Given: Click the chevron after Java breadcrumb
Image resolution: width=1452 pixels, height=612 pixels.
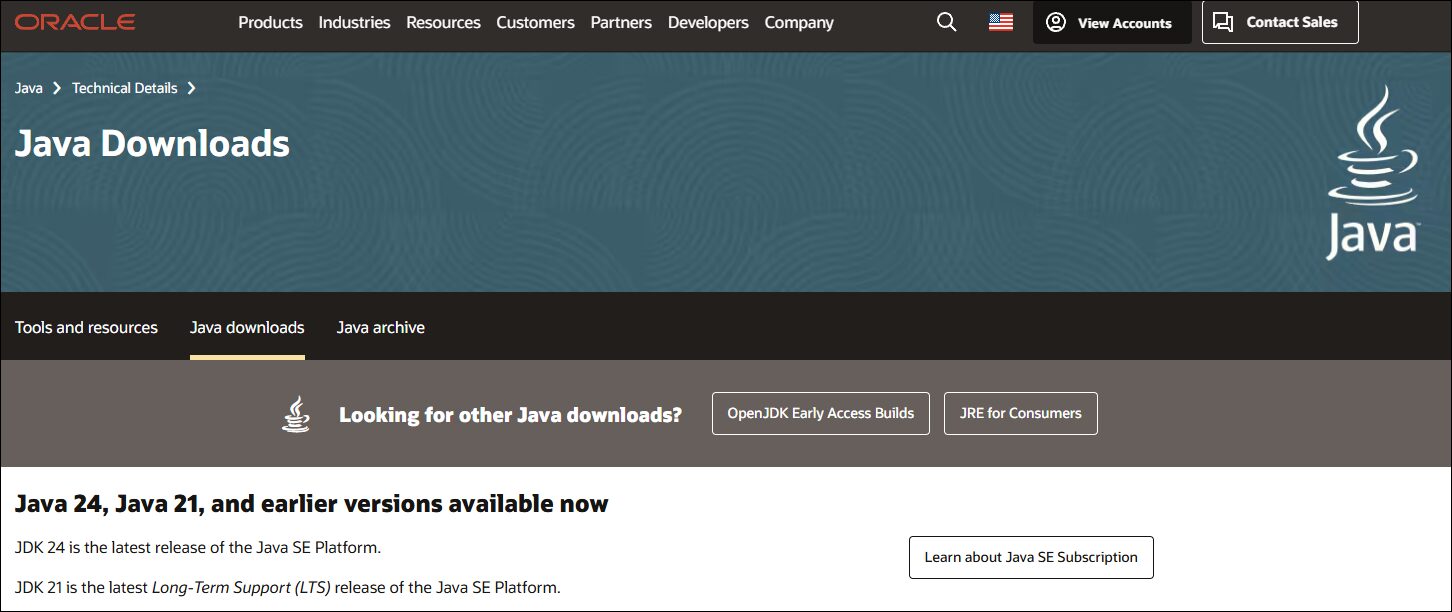Looking at the screenshot, I should 57,88.
